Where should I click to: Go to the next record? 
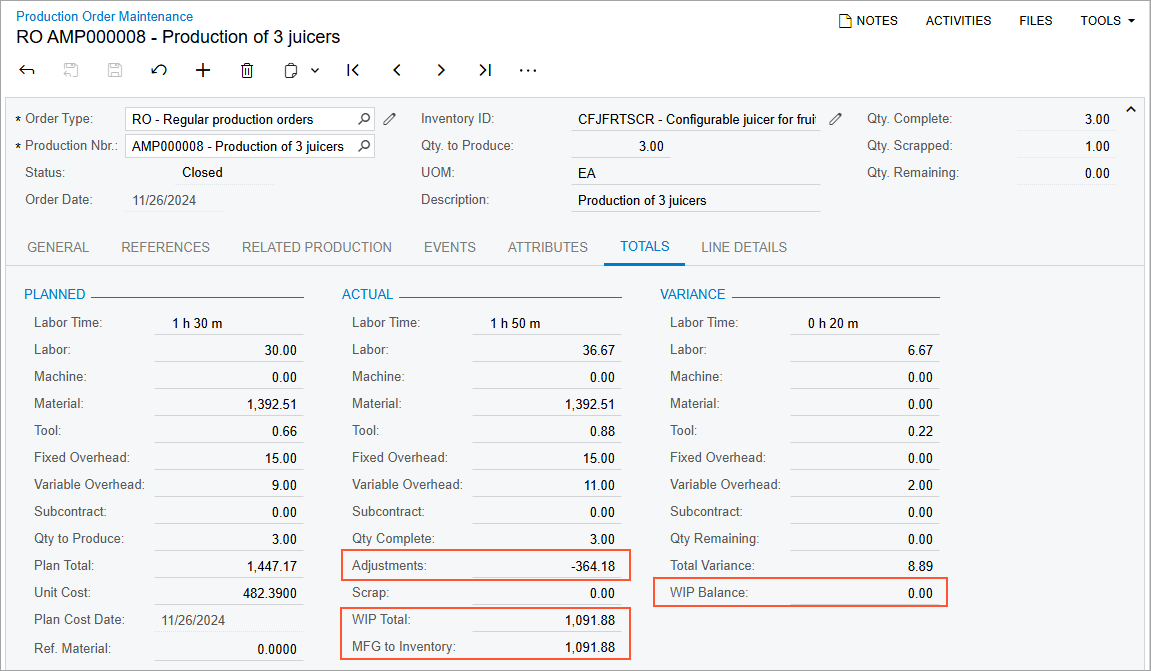(441, 70)
